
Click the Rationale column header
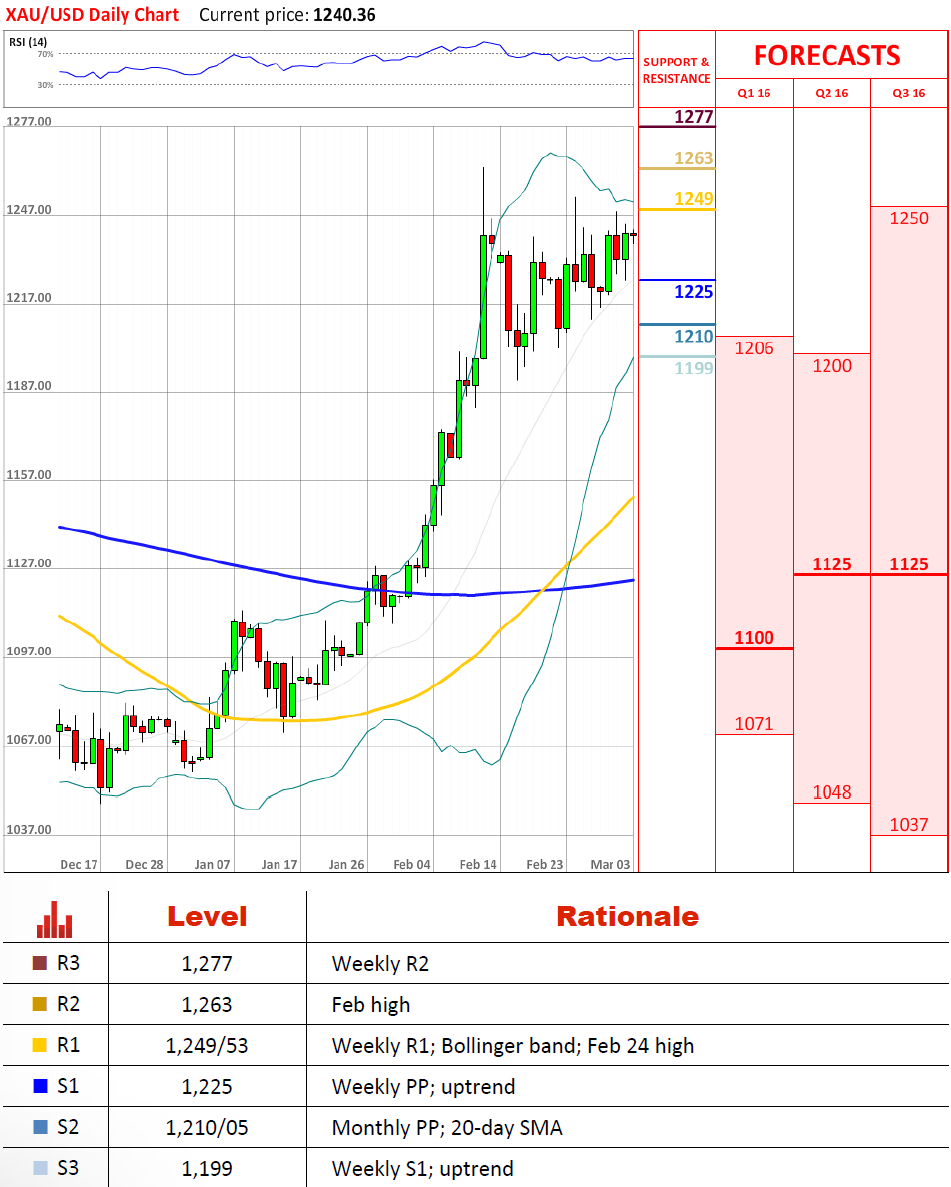pyautogui.click(x=628, y=917)
